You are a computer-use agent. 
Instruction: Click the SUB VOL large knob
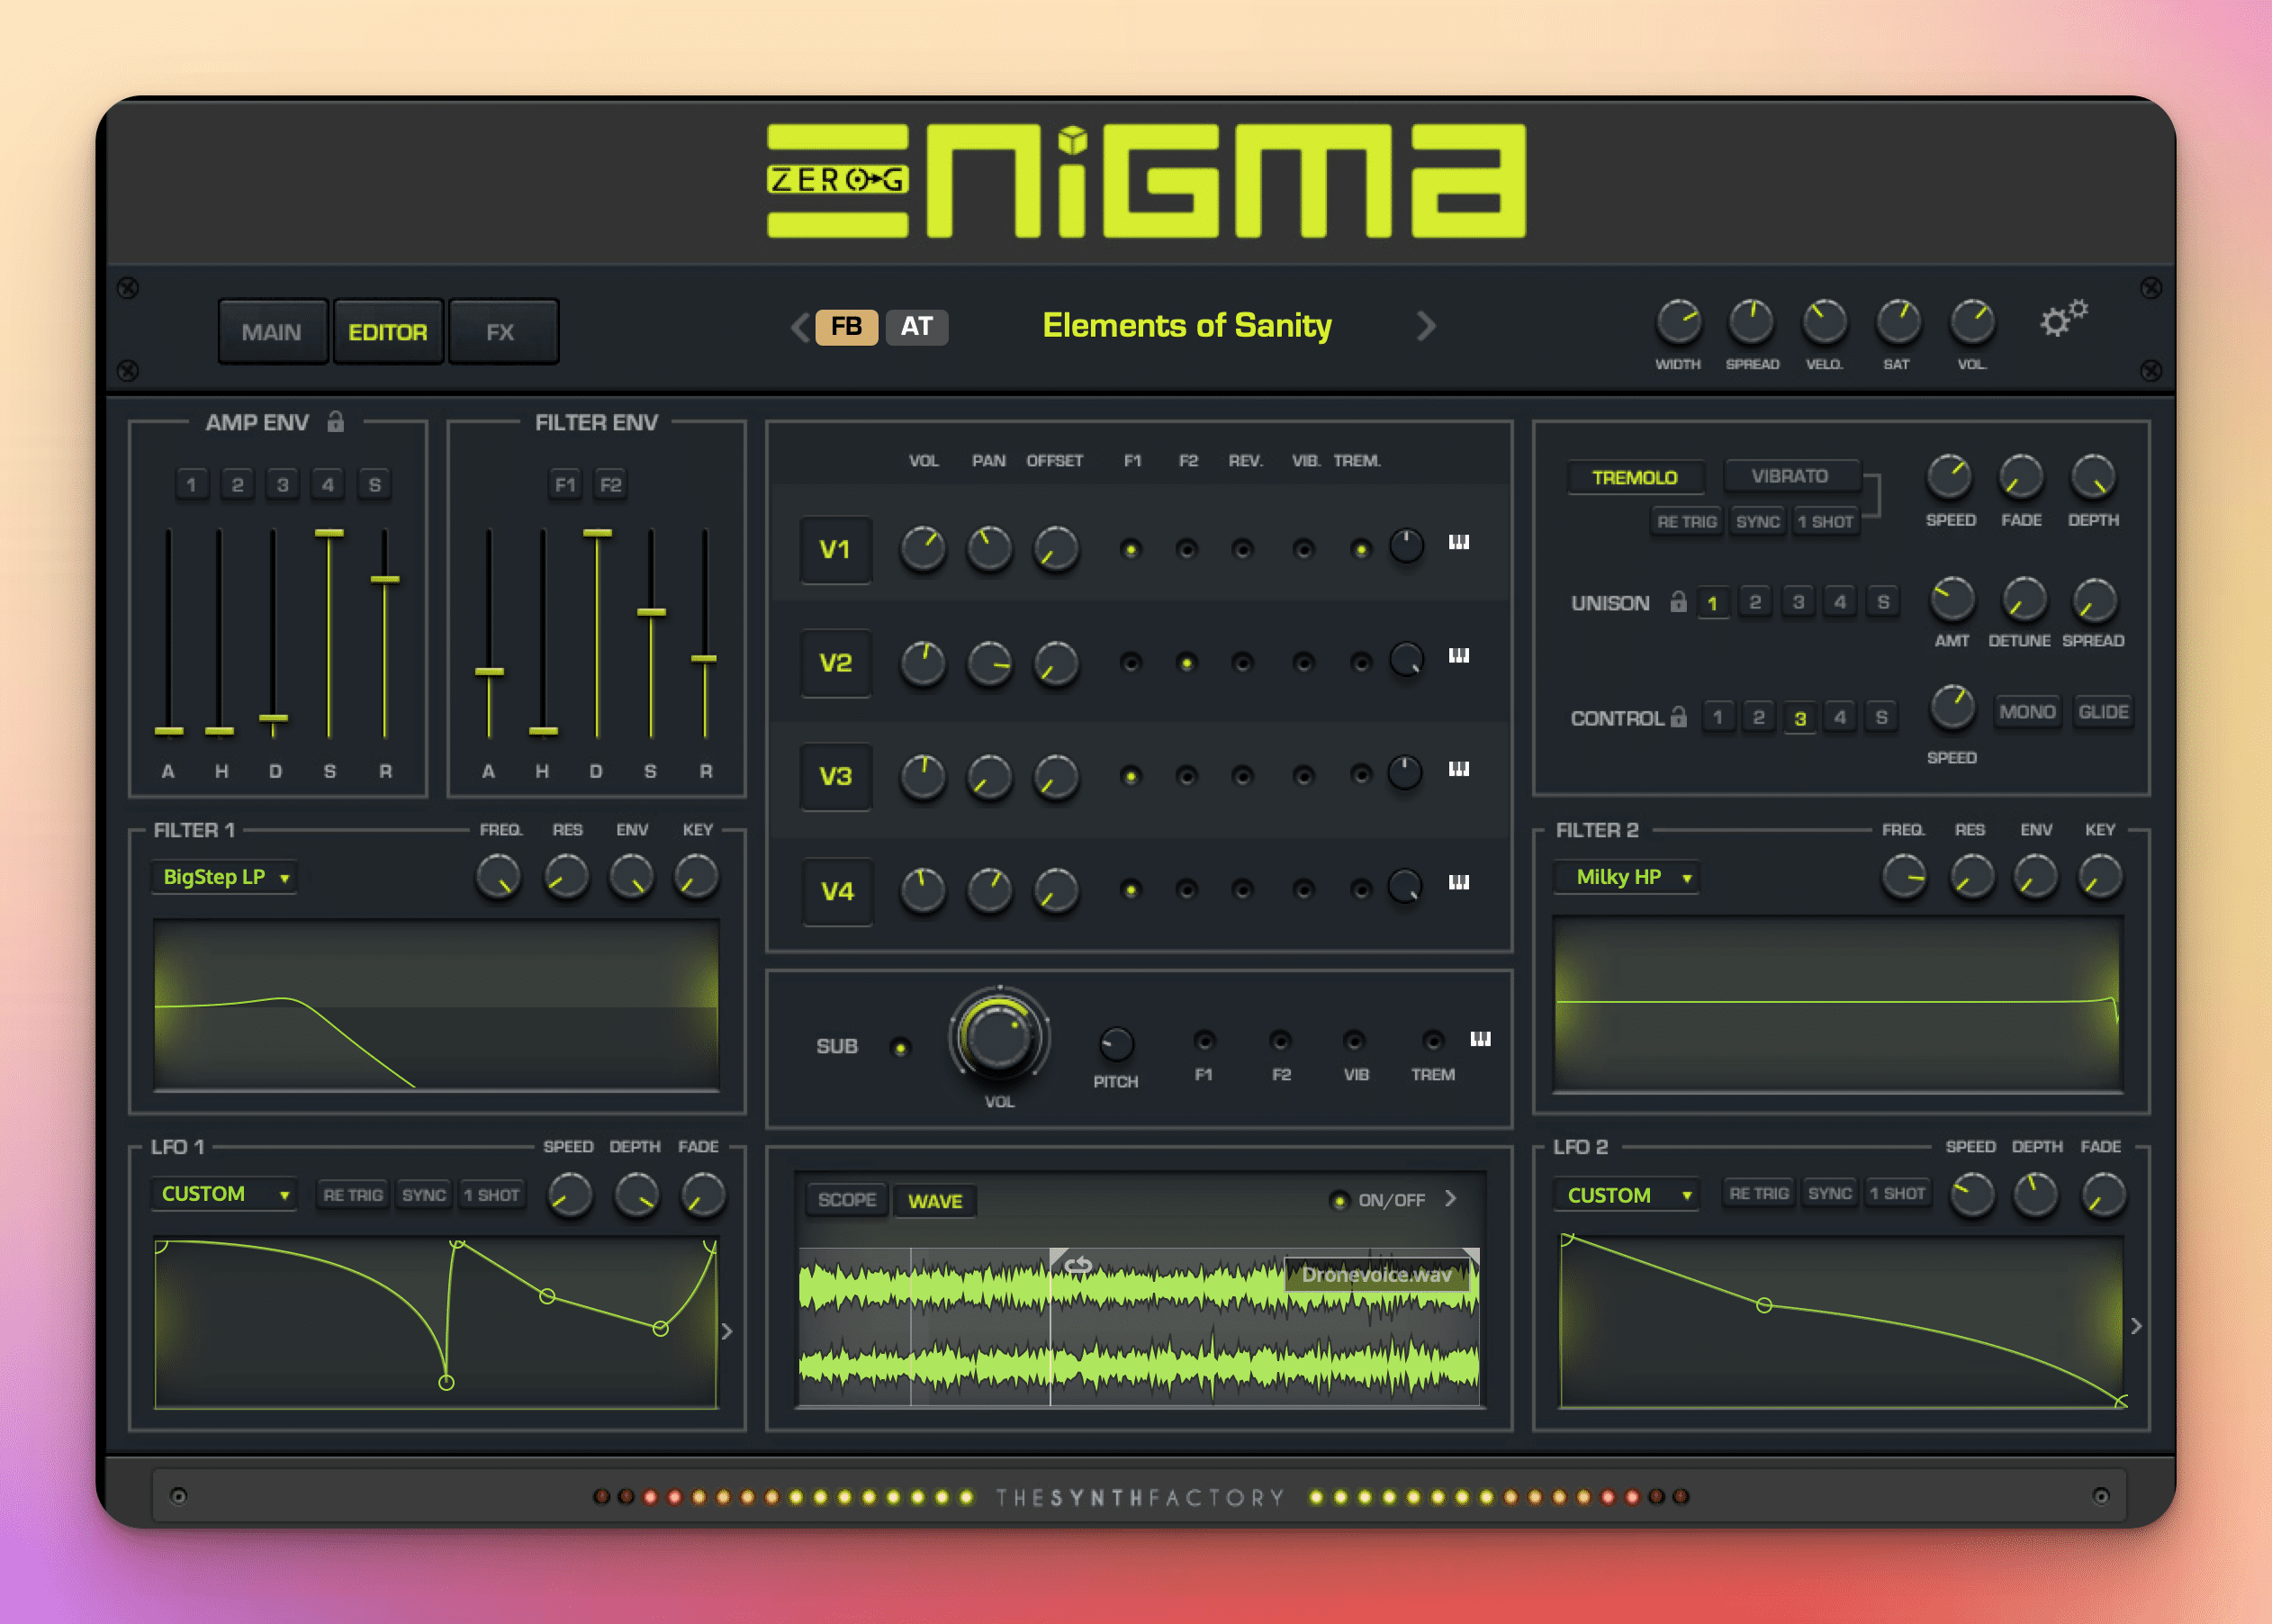[x=999, y=1037]
